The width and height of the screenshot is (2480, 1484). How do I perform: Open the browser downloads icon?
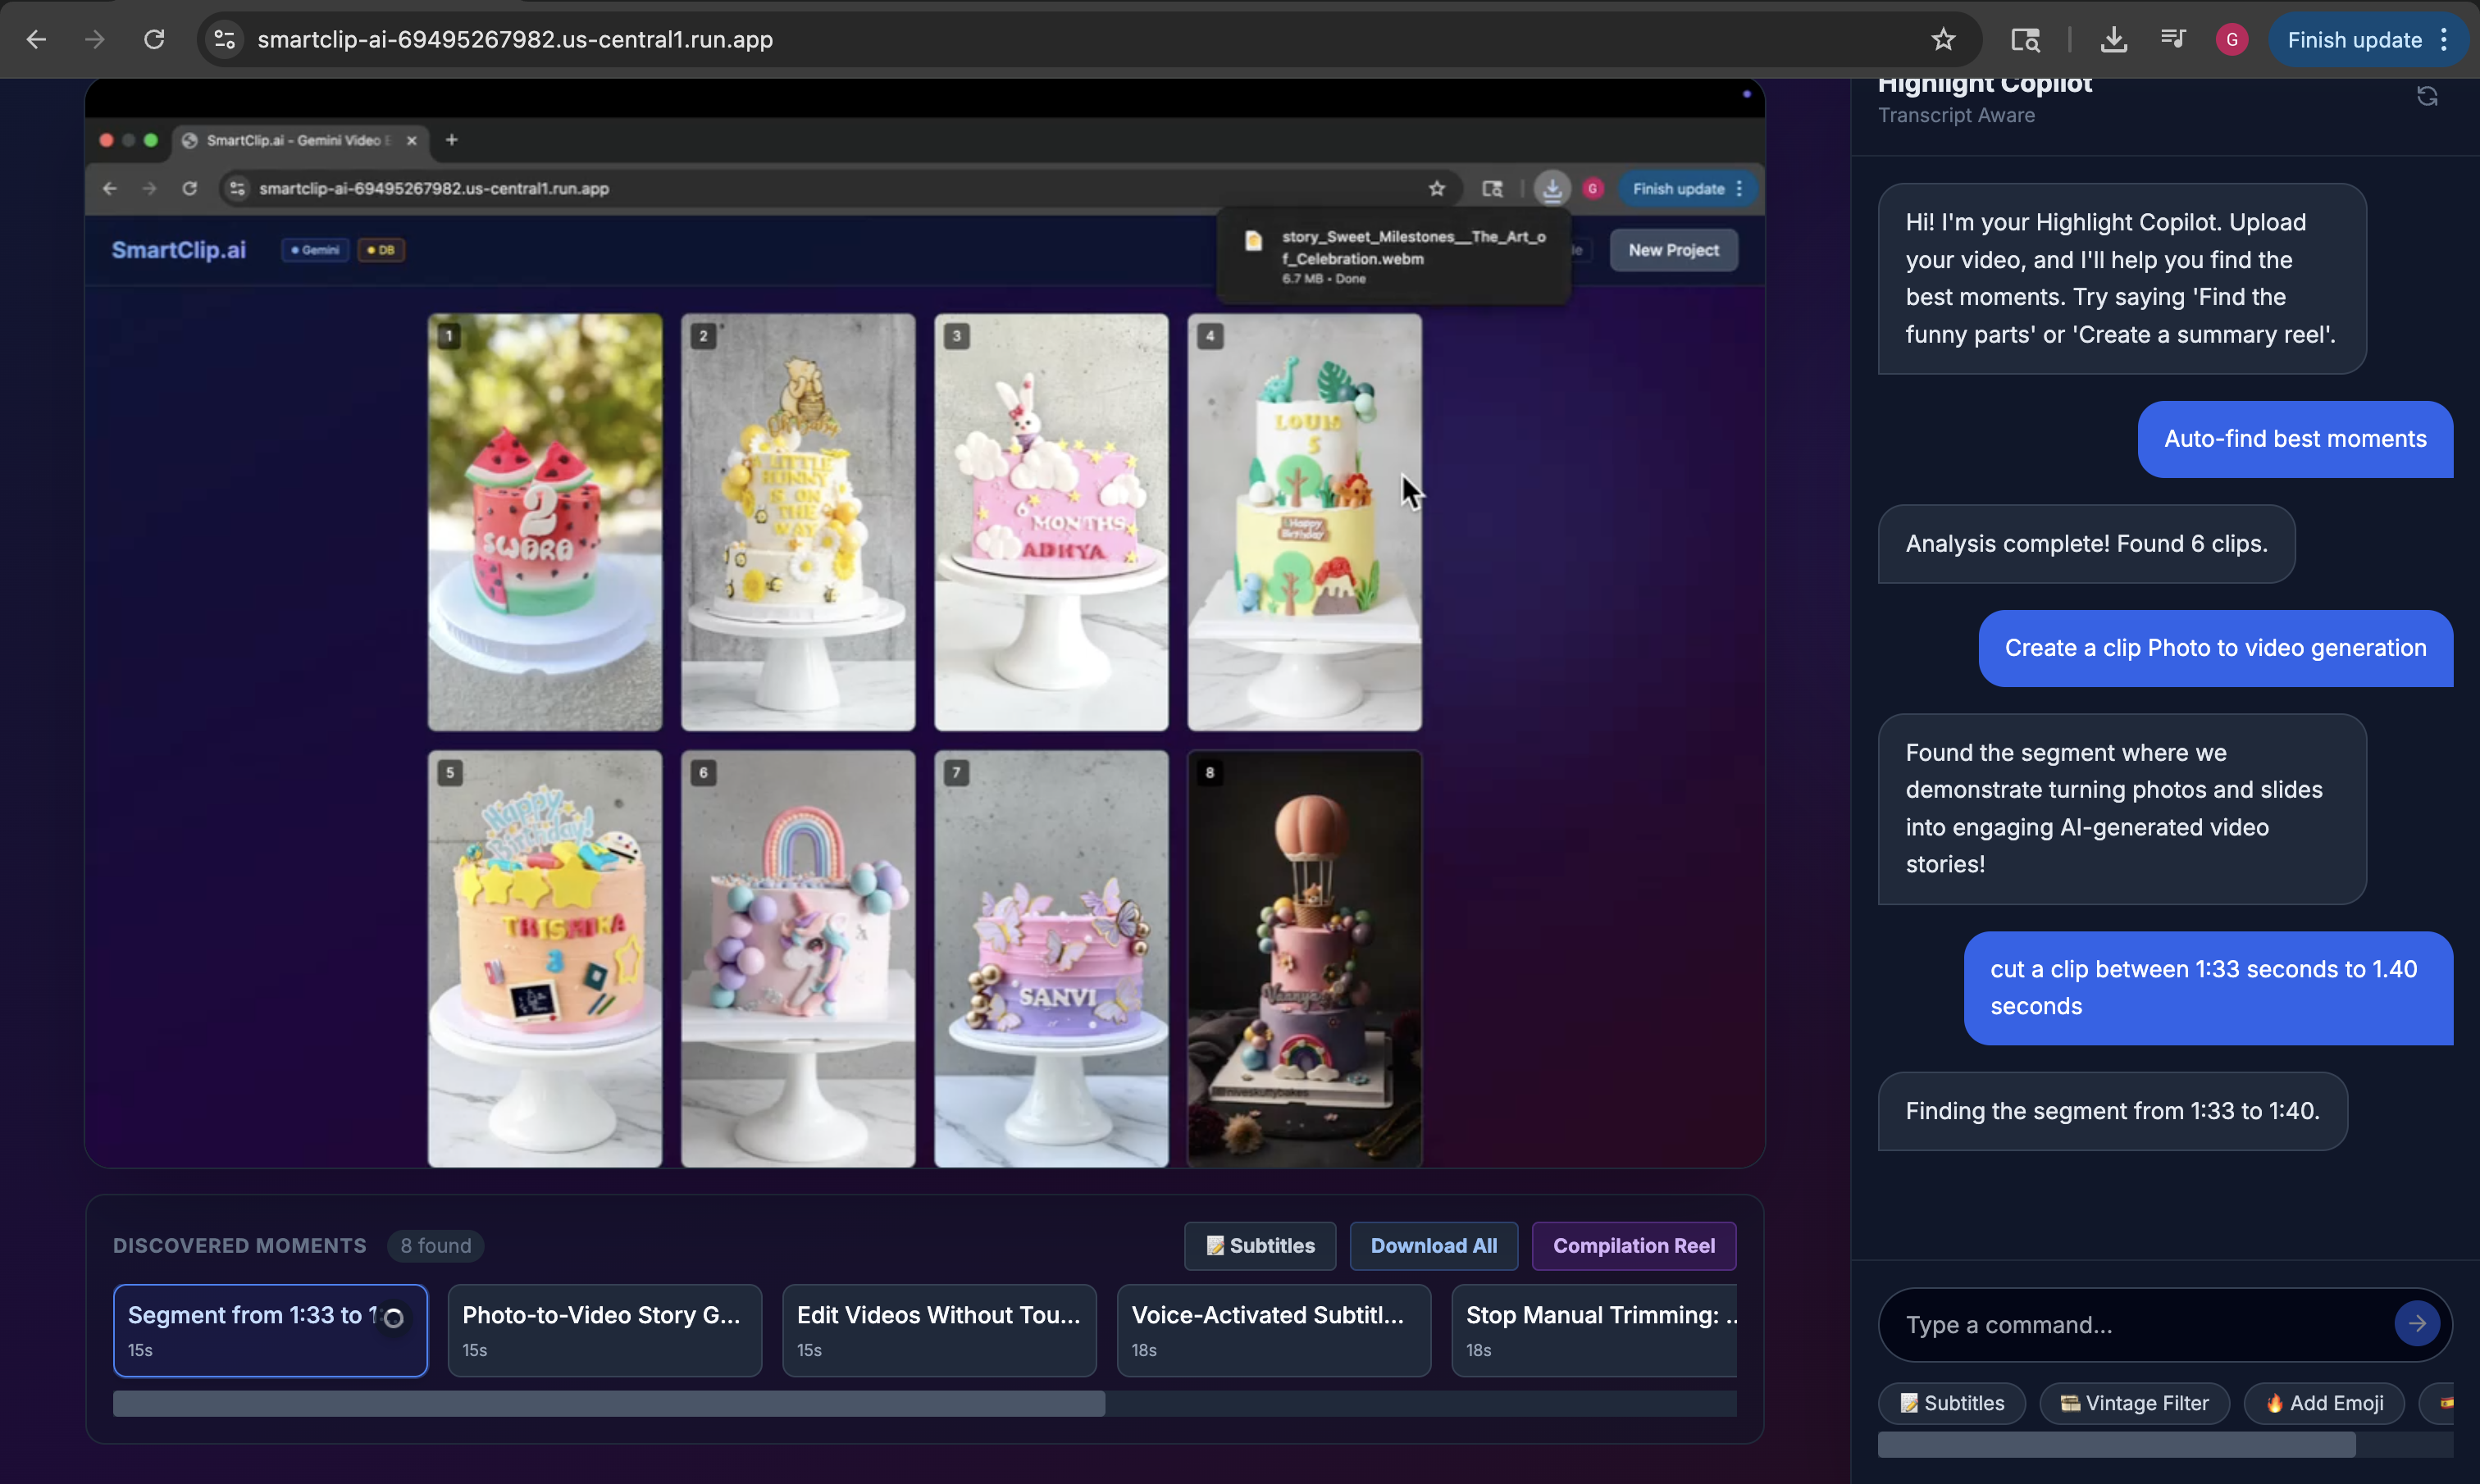(2113, 40)
